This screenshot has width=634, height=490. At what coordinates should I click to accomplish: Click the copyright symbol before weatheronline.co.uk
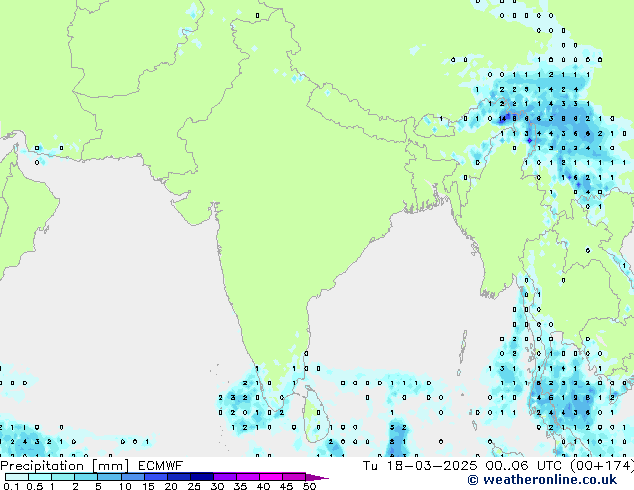tap(473, 480)
